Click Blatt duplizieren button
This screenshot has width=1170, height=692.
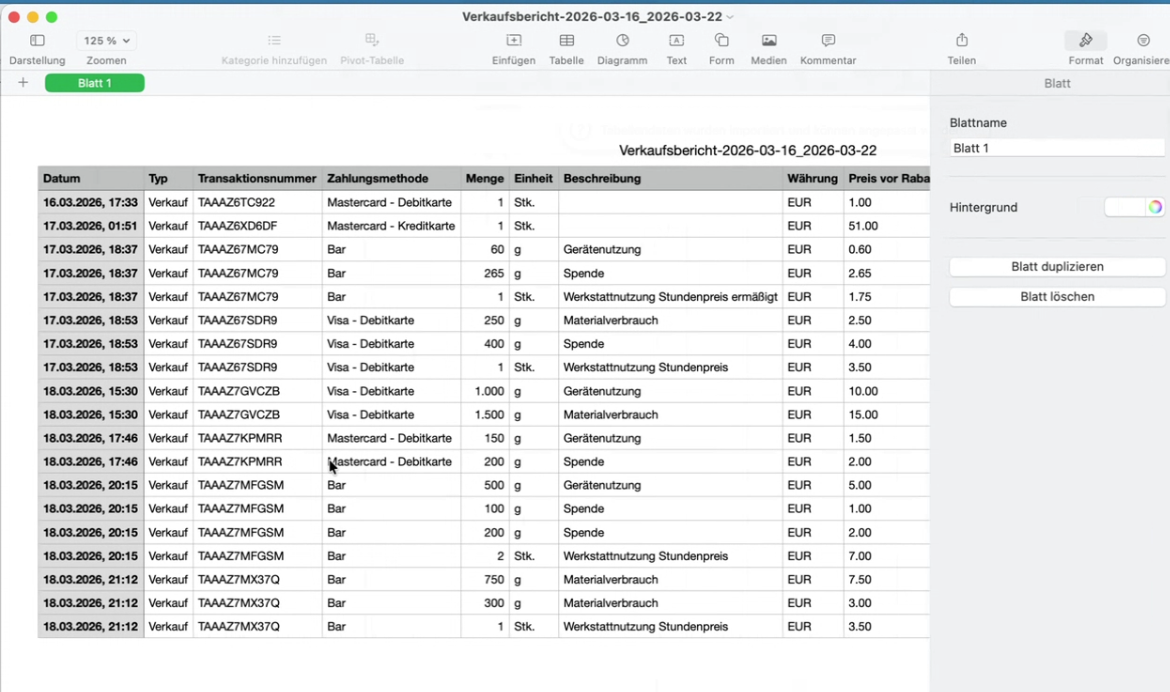[1057, 266]
